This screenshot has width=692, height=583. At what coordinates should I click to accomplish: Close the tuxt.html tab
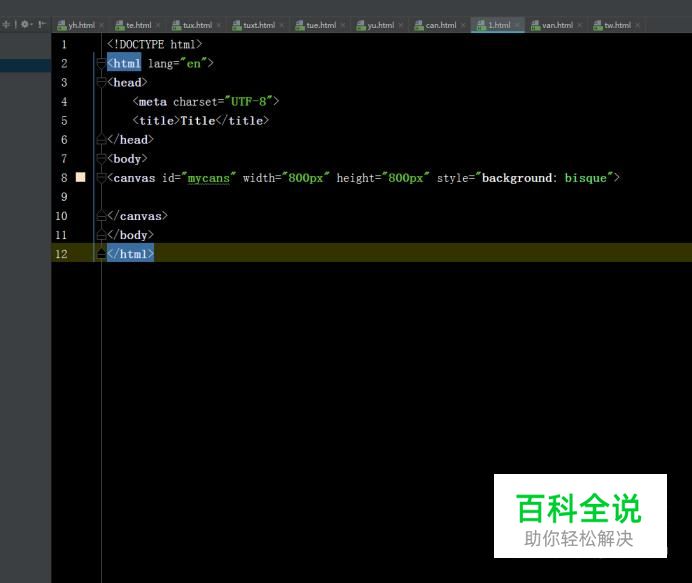[282, 25]
